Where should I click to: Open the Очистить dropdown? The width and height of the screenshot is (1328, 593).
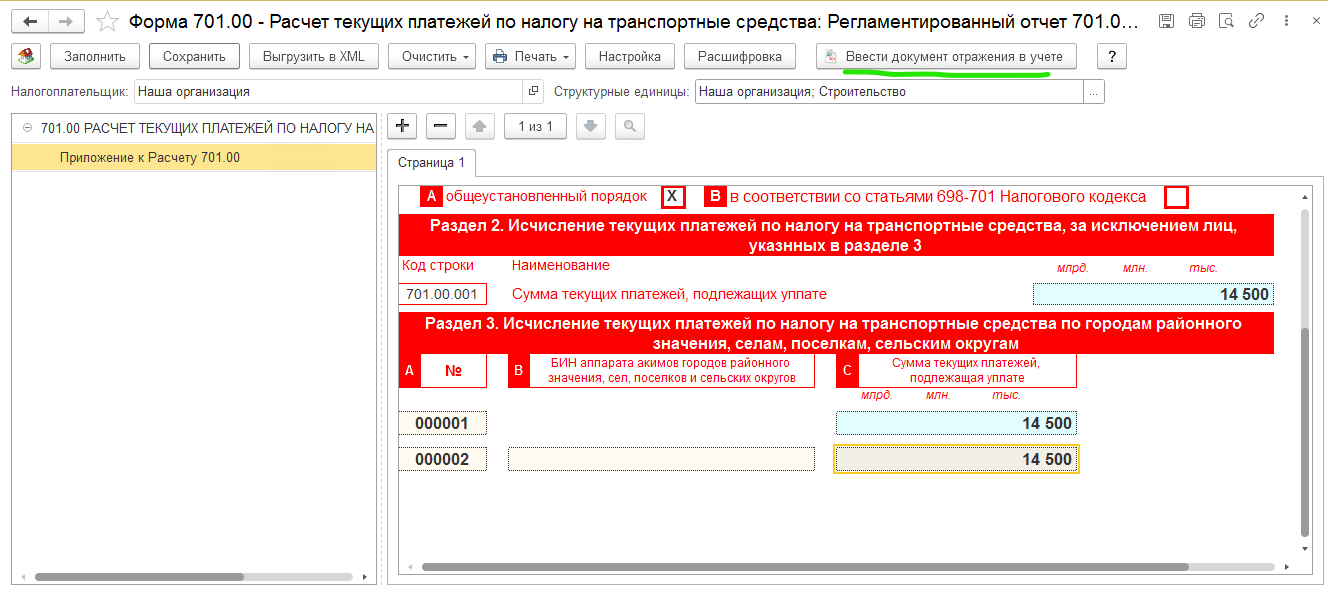click(x=436, y=57)
